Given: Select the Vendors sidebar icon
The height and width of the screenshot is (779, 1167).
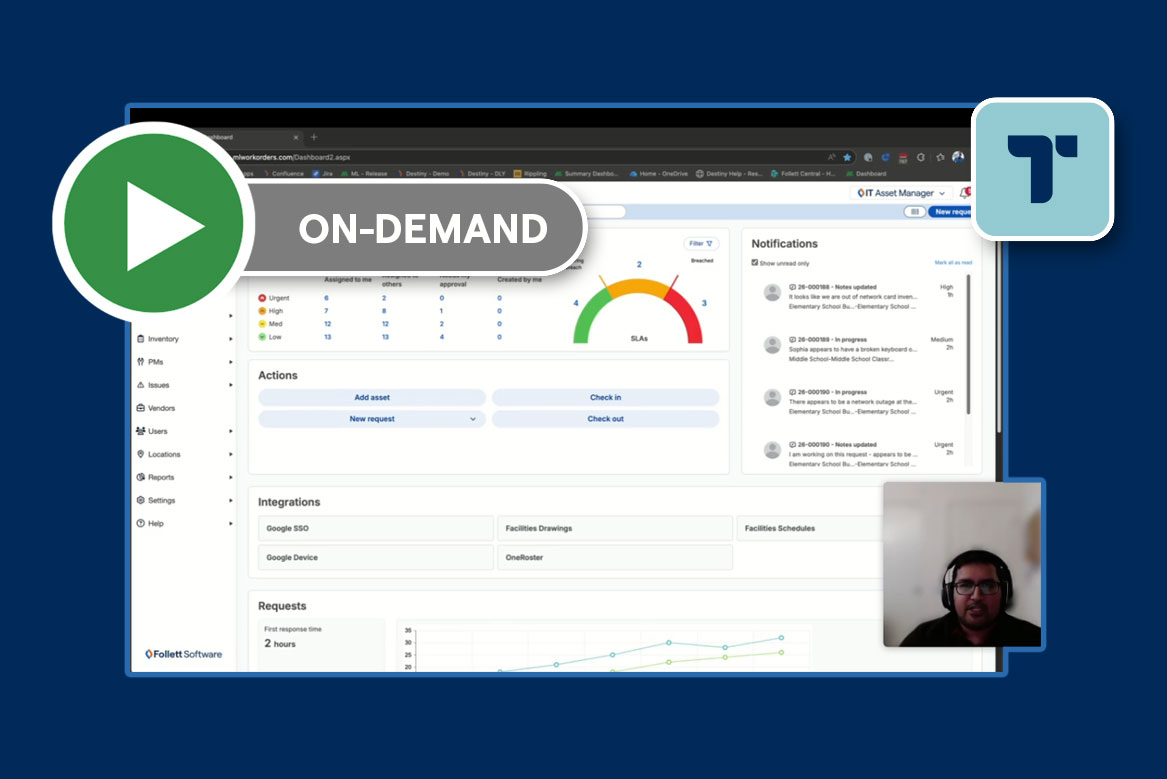Looking at the screenshot, I should (140, 408).
